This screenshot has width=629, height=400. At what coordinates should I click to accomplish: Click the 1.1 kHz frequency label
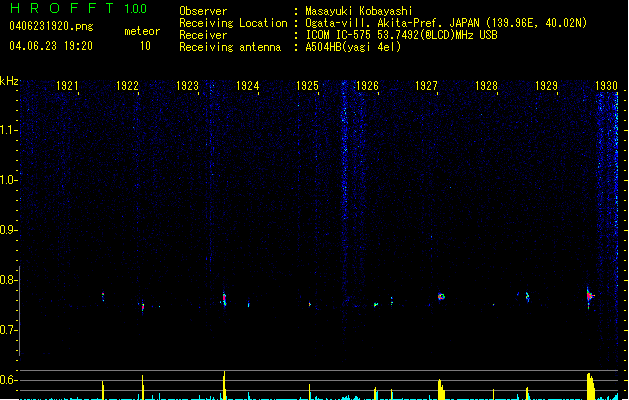click(8, 130)
